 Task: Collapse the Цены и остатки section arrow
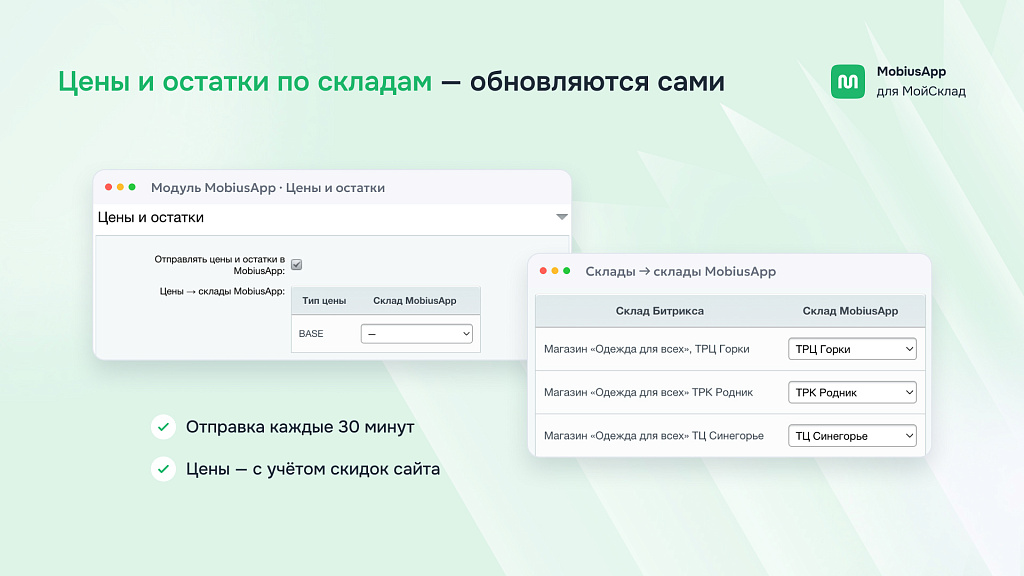562,217
